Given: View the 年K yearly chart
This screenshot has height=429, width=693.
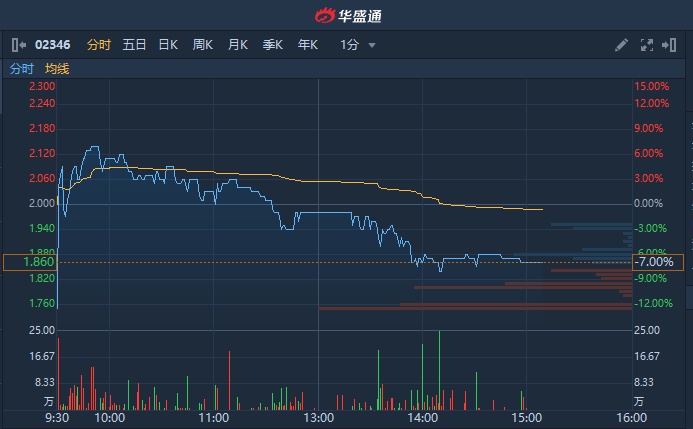Looking at the screenshot, I should 307,45.
